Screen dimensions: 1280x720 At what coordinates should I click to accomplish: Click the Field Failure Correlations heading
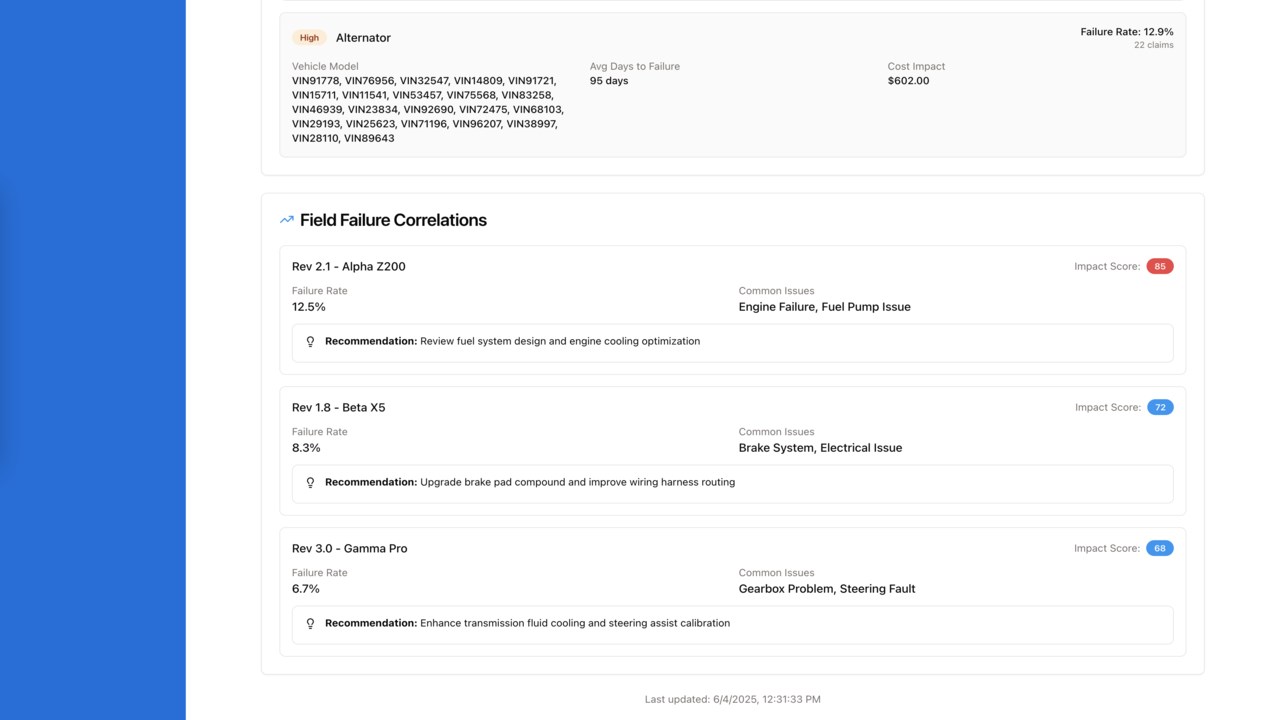point(393,220)
